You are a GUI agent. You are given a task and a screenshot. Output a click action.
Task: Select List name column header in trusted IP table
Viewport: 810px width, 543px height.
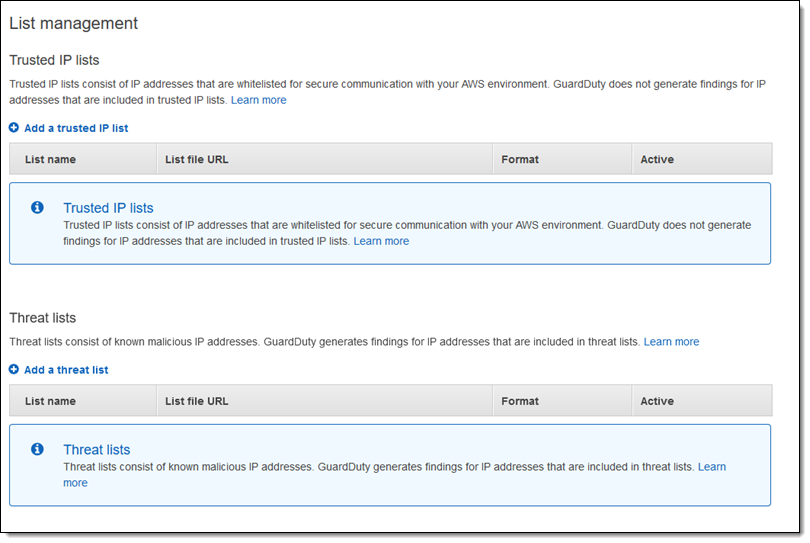pos(50,159)
